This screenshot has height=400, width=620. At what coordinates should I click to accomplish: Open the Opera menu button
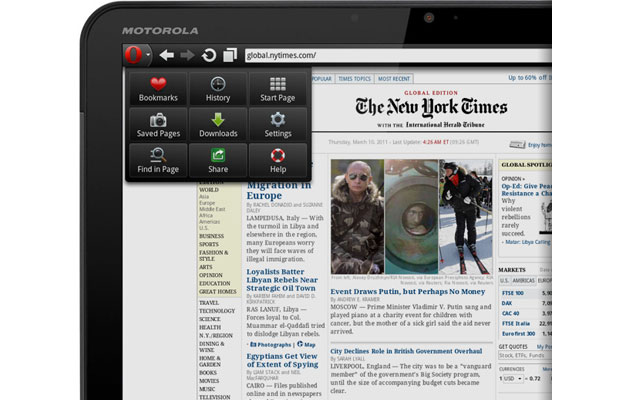tap(137, 56)
